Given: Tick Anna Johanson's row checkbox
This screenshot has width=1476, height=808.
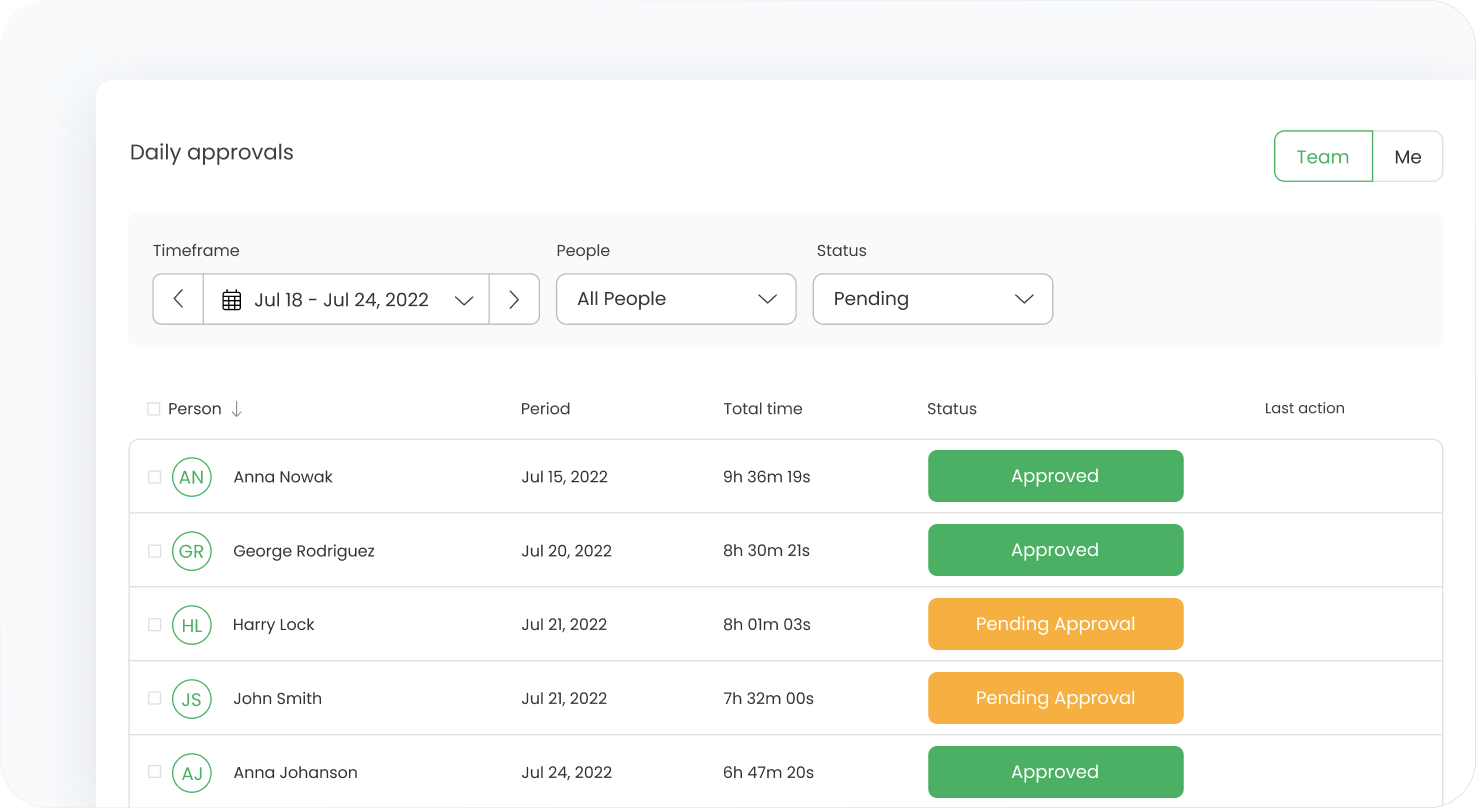Looking at the screenshot, I should coord(155,772).
